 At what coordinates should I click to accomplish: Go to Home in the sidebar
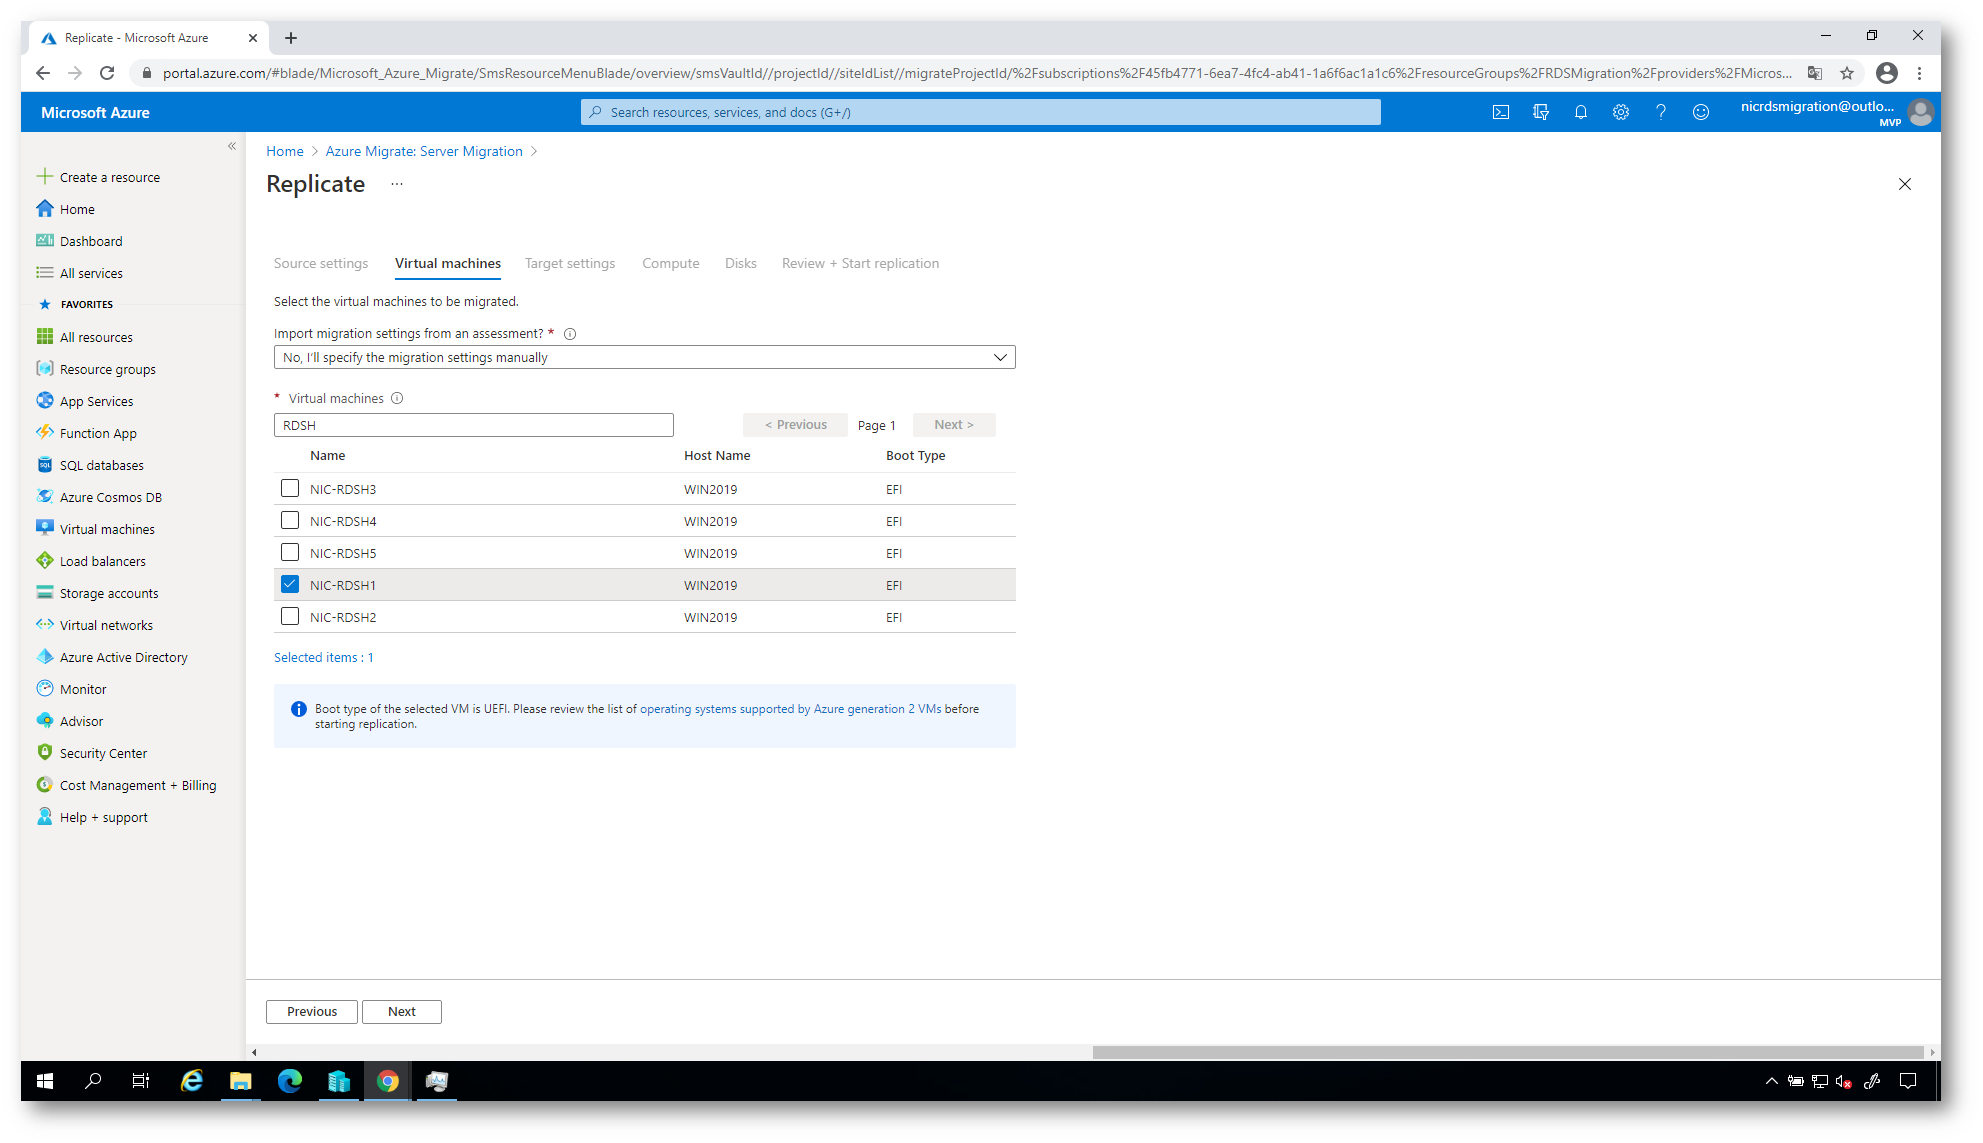[77, 209]
